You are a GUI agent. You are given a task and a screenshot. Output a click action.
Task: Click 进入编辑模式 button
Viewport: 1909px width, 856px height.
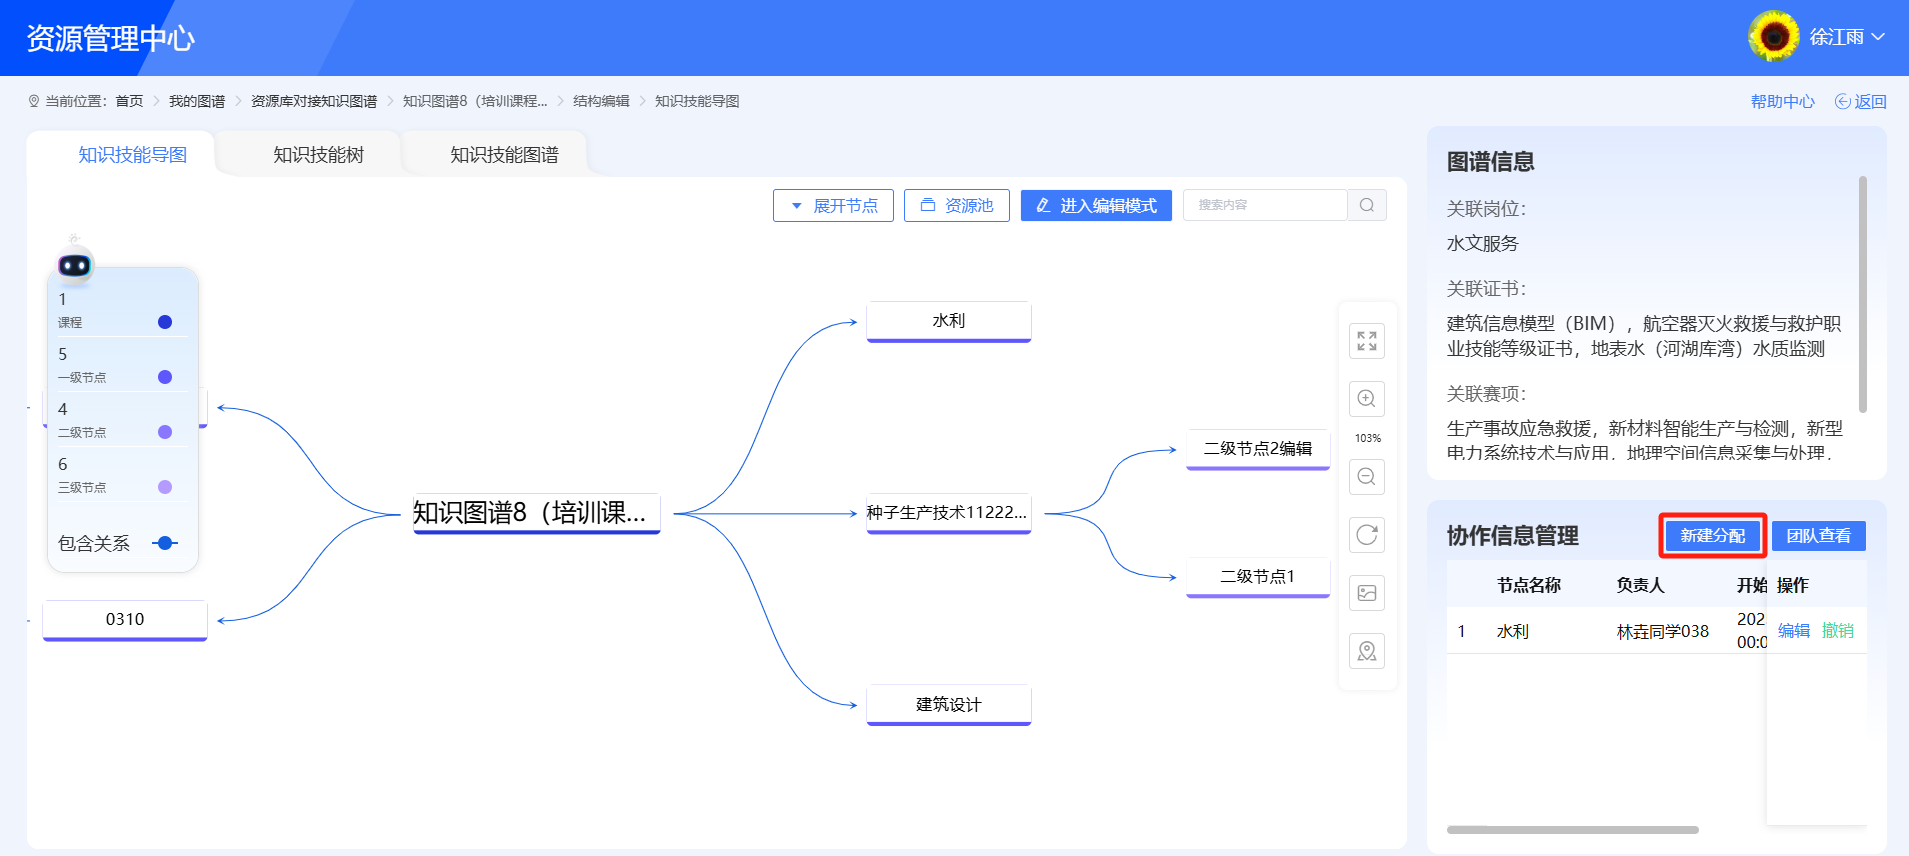point(1096,205)
